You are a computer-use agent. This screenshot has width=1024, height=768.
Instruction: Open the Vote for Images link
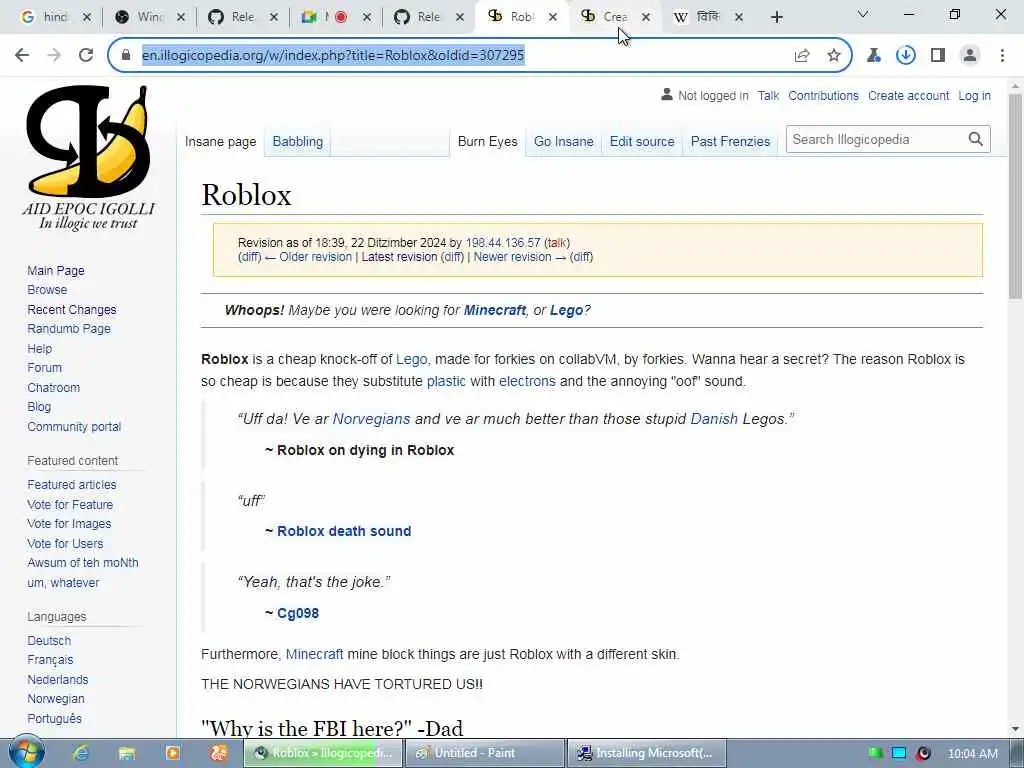[69, 524]
